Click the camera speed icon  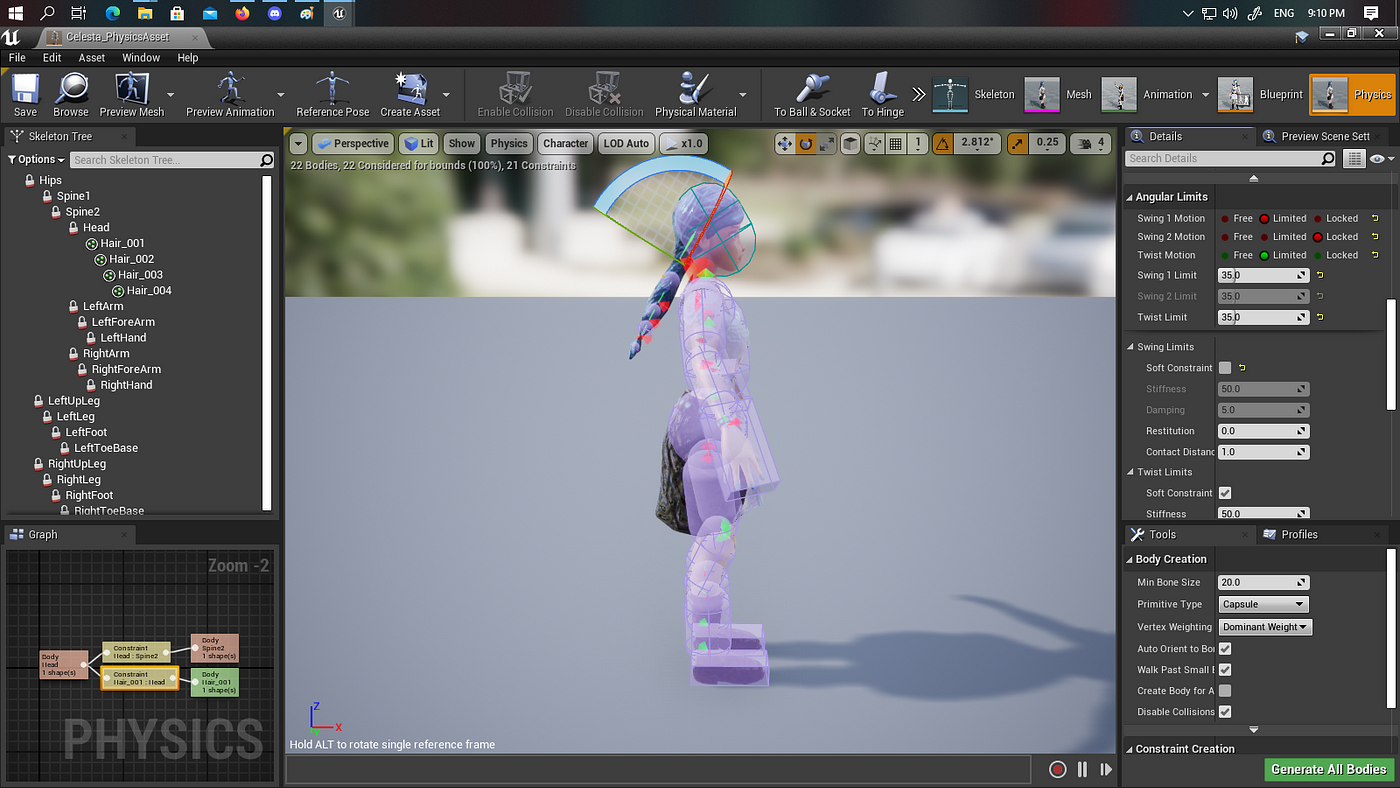tap(1090, 143)
